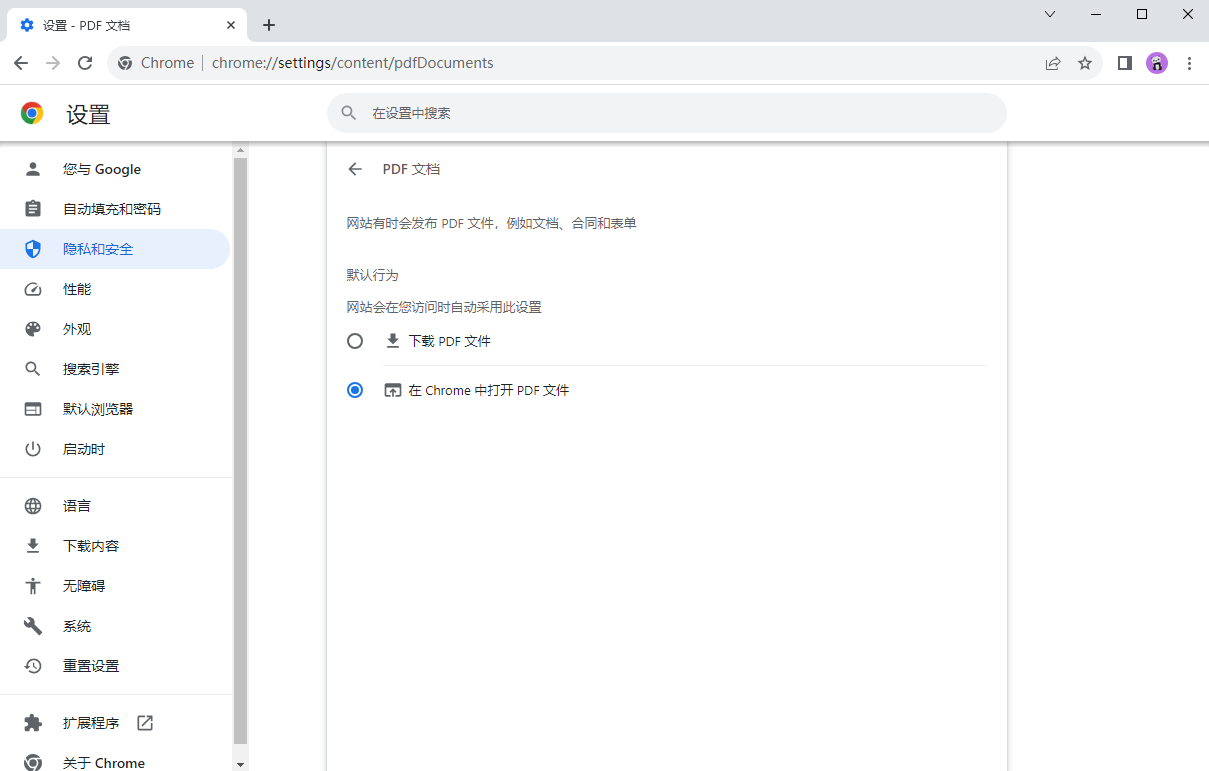Click the share page icon in address bar
The height and width of the screenshot is (771, 1209).
1053,63
